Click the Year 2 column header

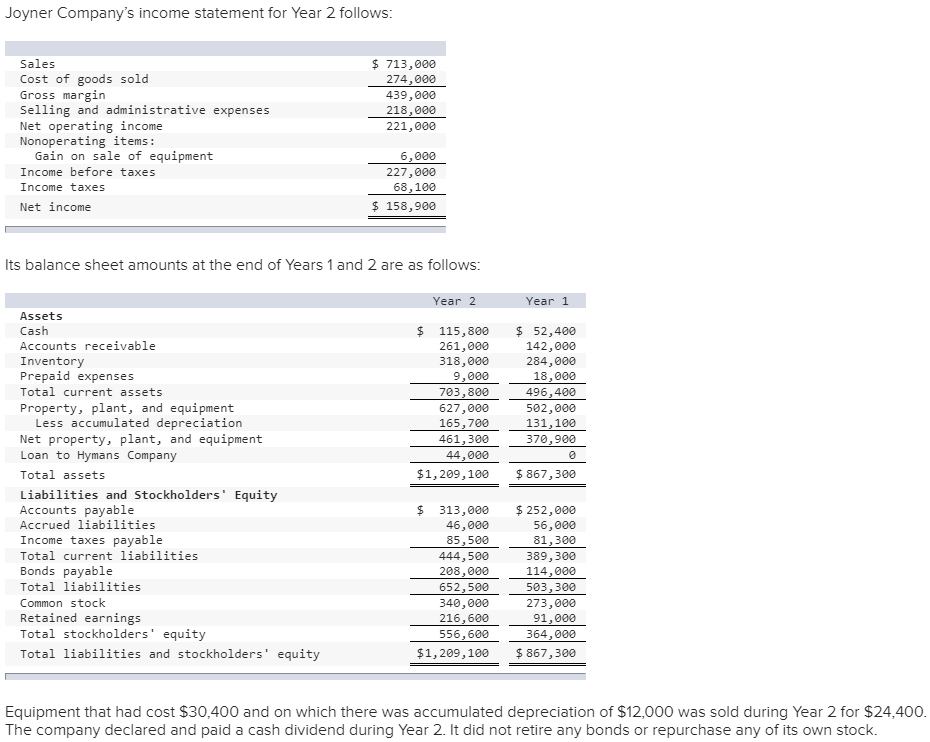coord(454,300)
